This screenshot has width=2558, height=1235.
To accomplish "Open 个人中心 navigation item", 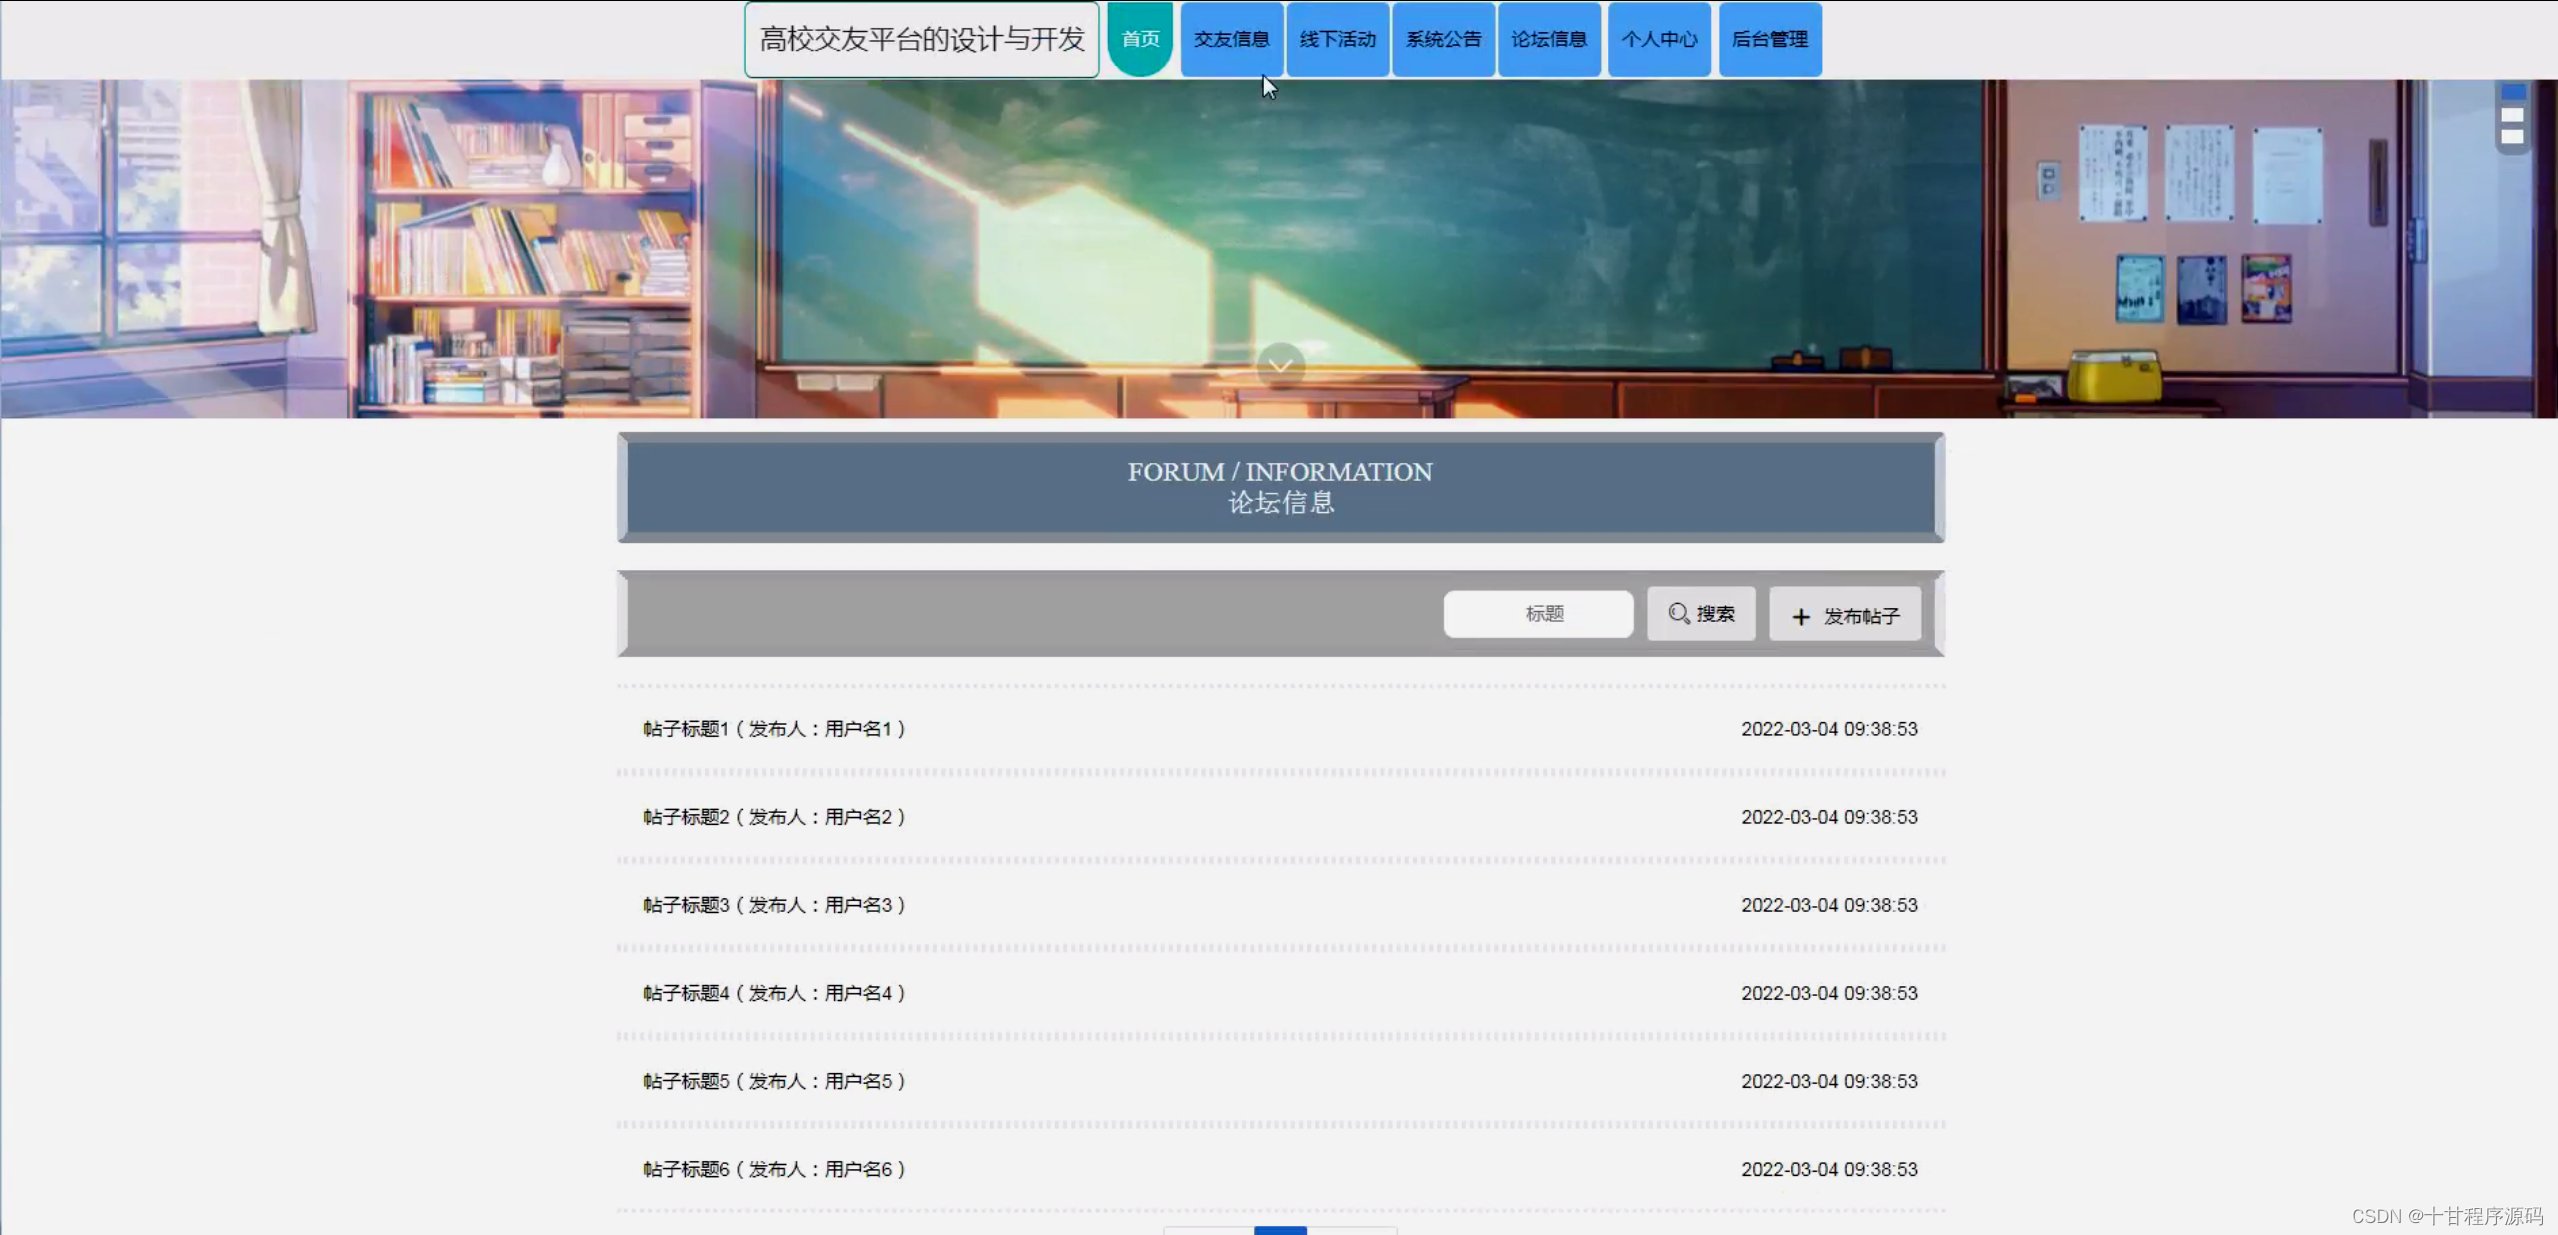I will [x=1658, y=39].
